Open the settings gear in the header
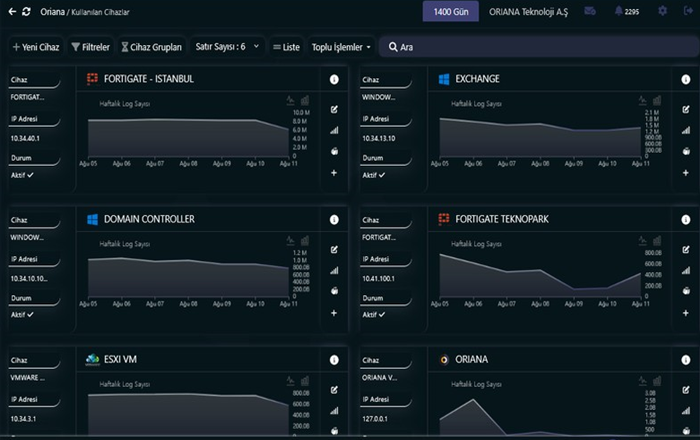This screenshot has height=440, width=700. tap(662, 11)
